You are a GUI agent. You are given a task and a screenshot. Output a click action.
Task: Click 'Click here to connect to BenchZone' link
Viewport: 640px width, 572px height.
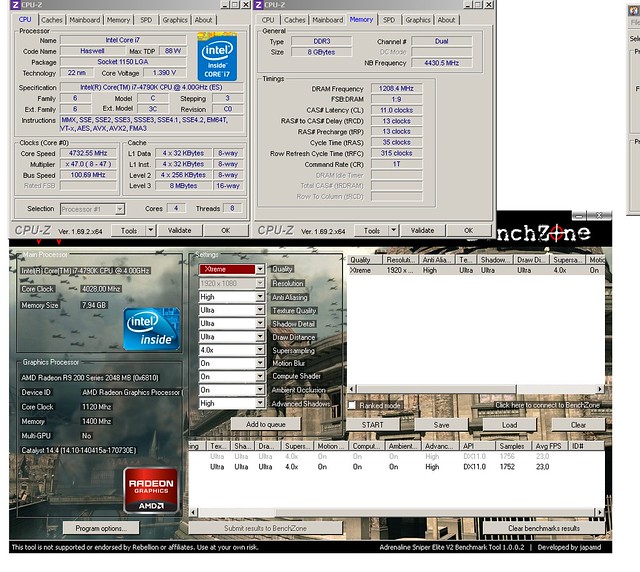[x=547, y=405]
